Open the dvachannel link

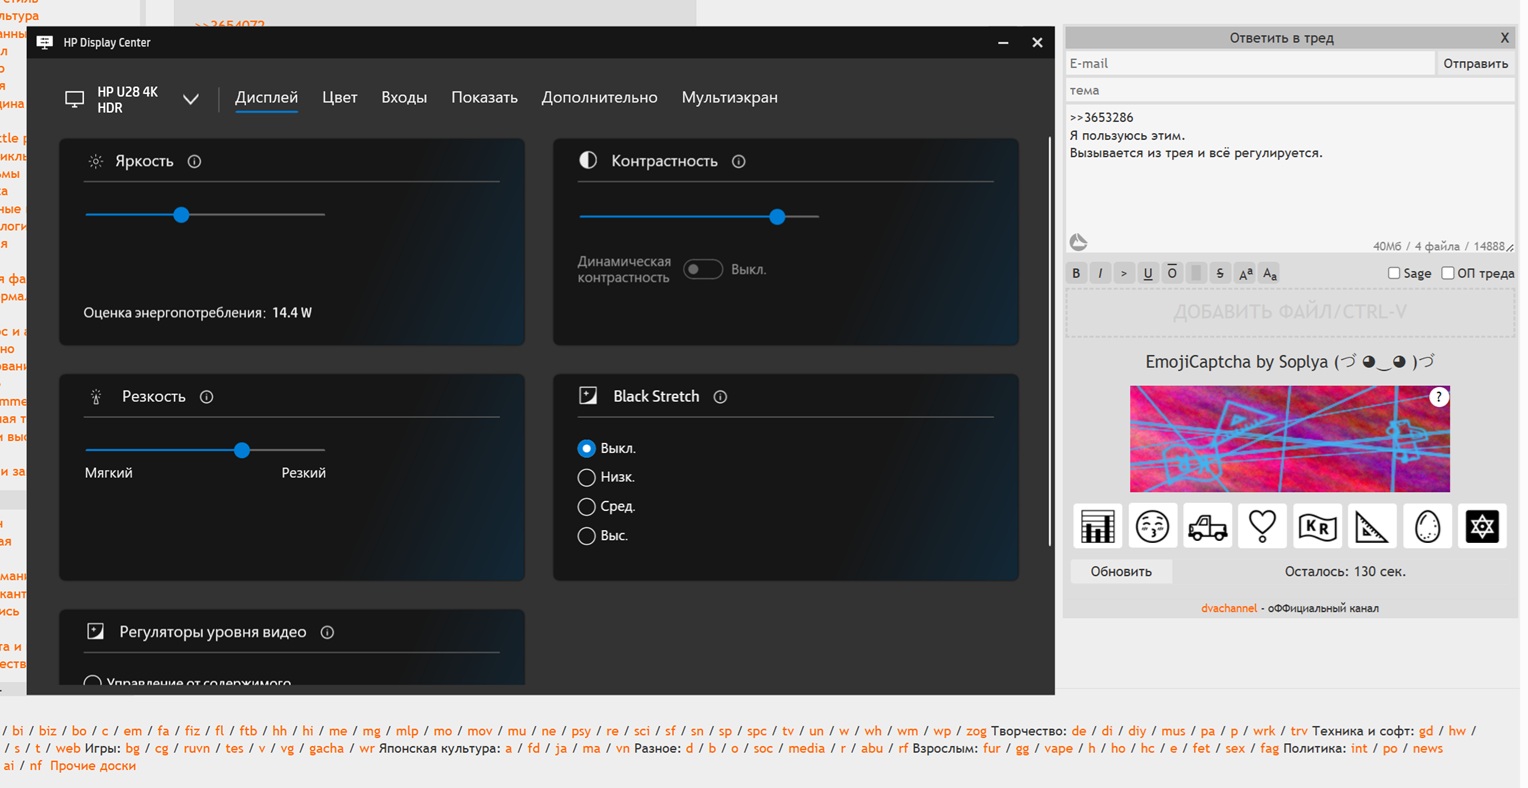point(1229,608)
